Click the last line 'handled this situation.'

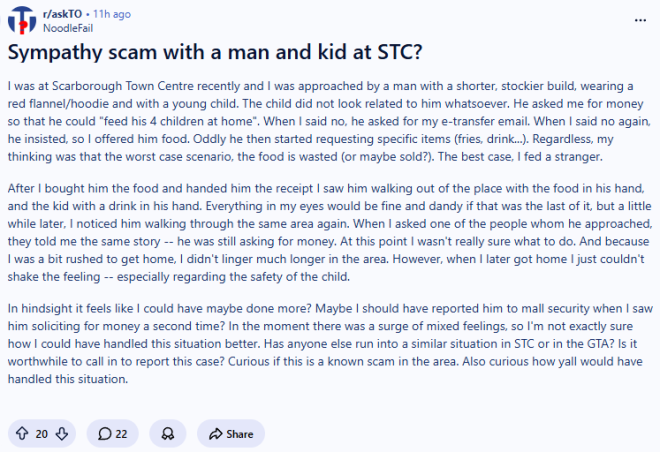pyautogui.click(x=68, y=379)
